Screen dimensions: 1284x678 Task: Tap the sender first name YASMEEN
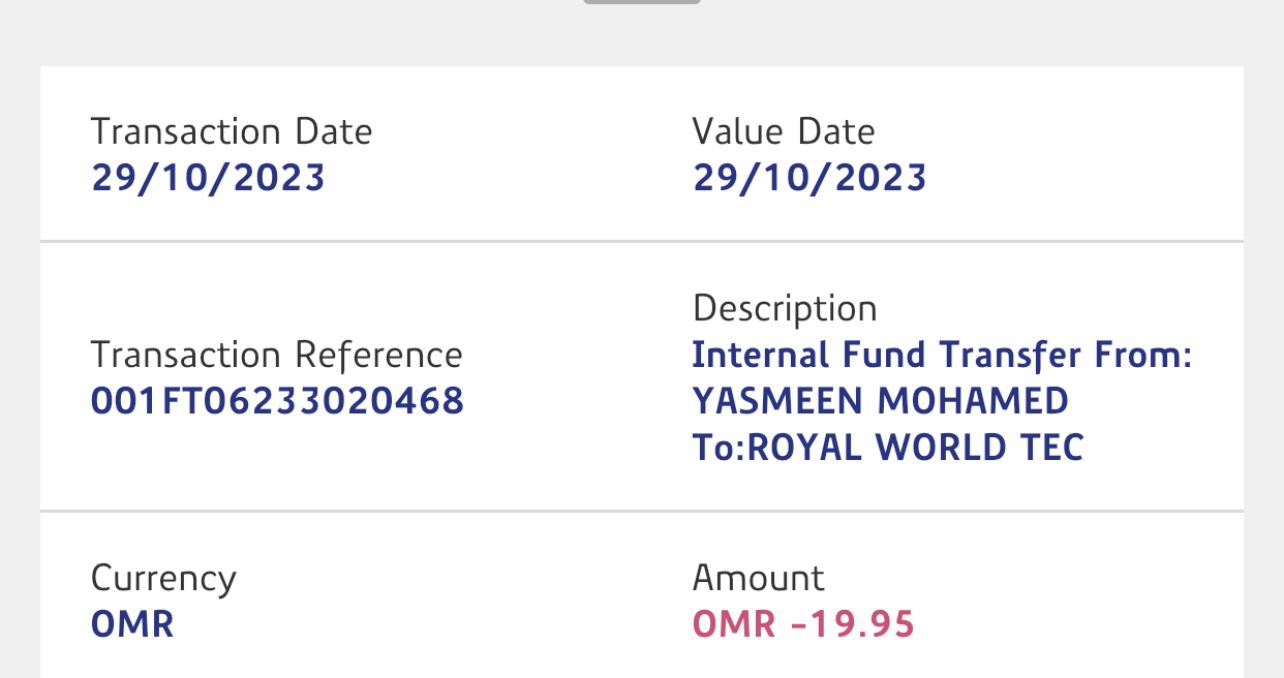(778, 401)
